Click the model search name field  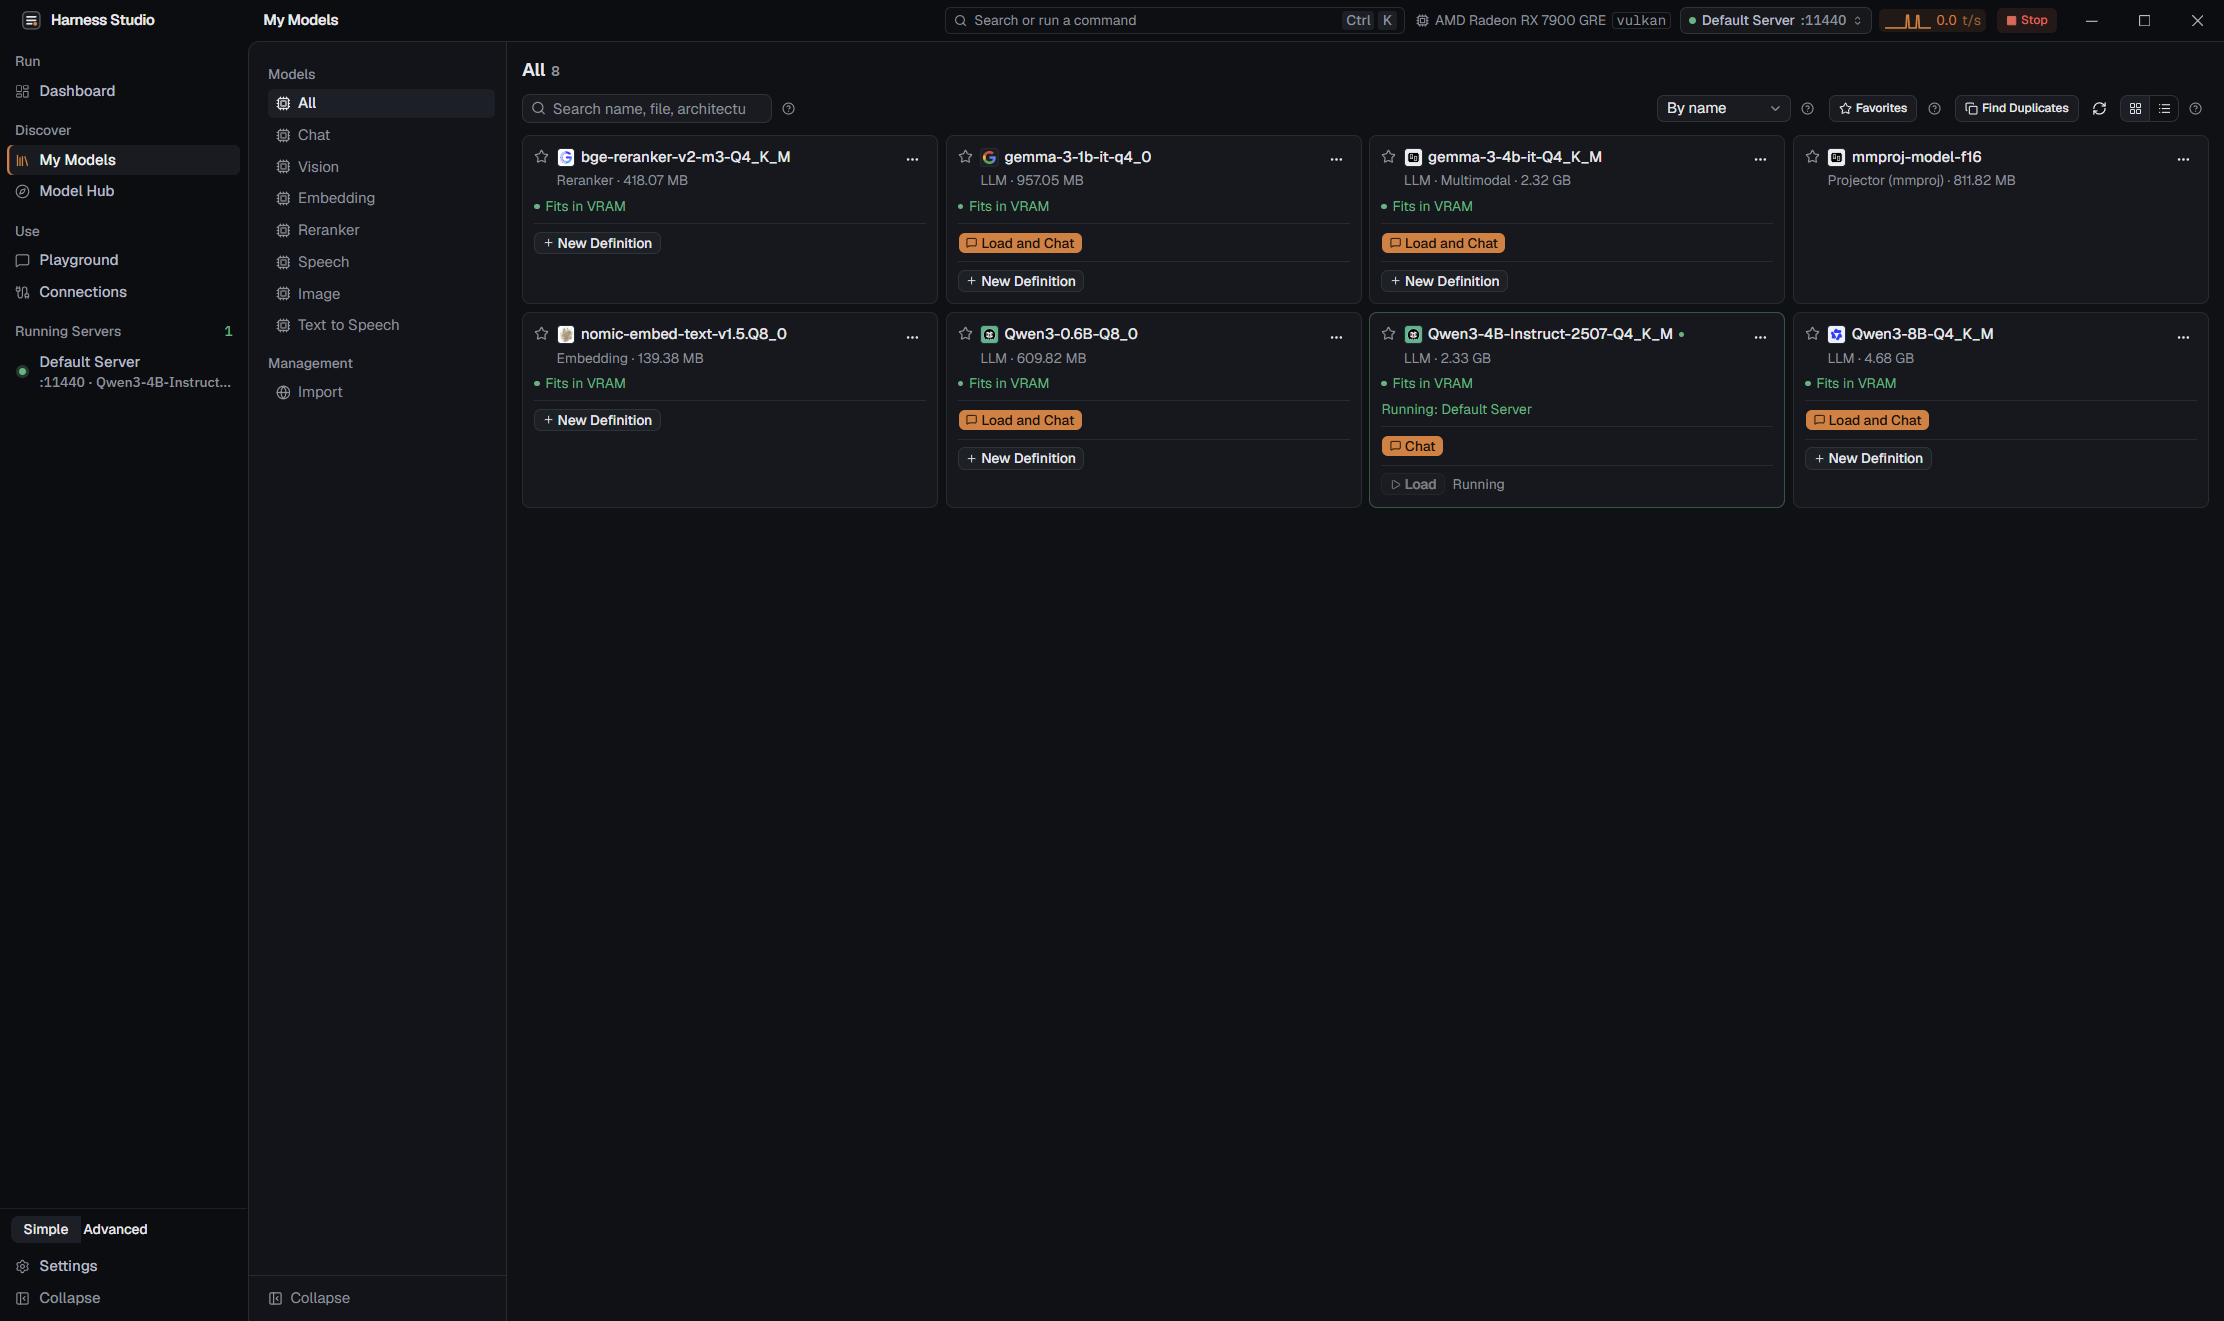coord(647,108)
